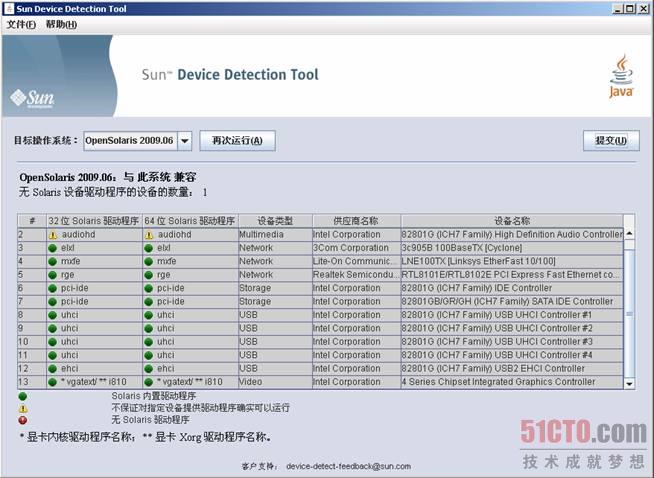Select the LNE100TX Linksys EtherFast device name
Screen dimensions: 654x478
(512, 261)
